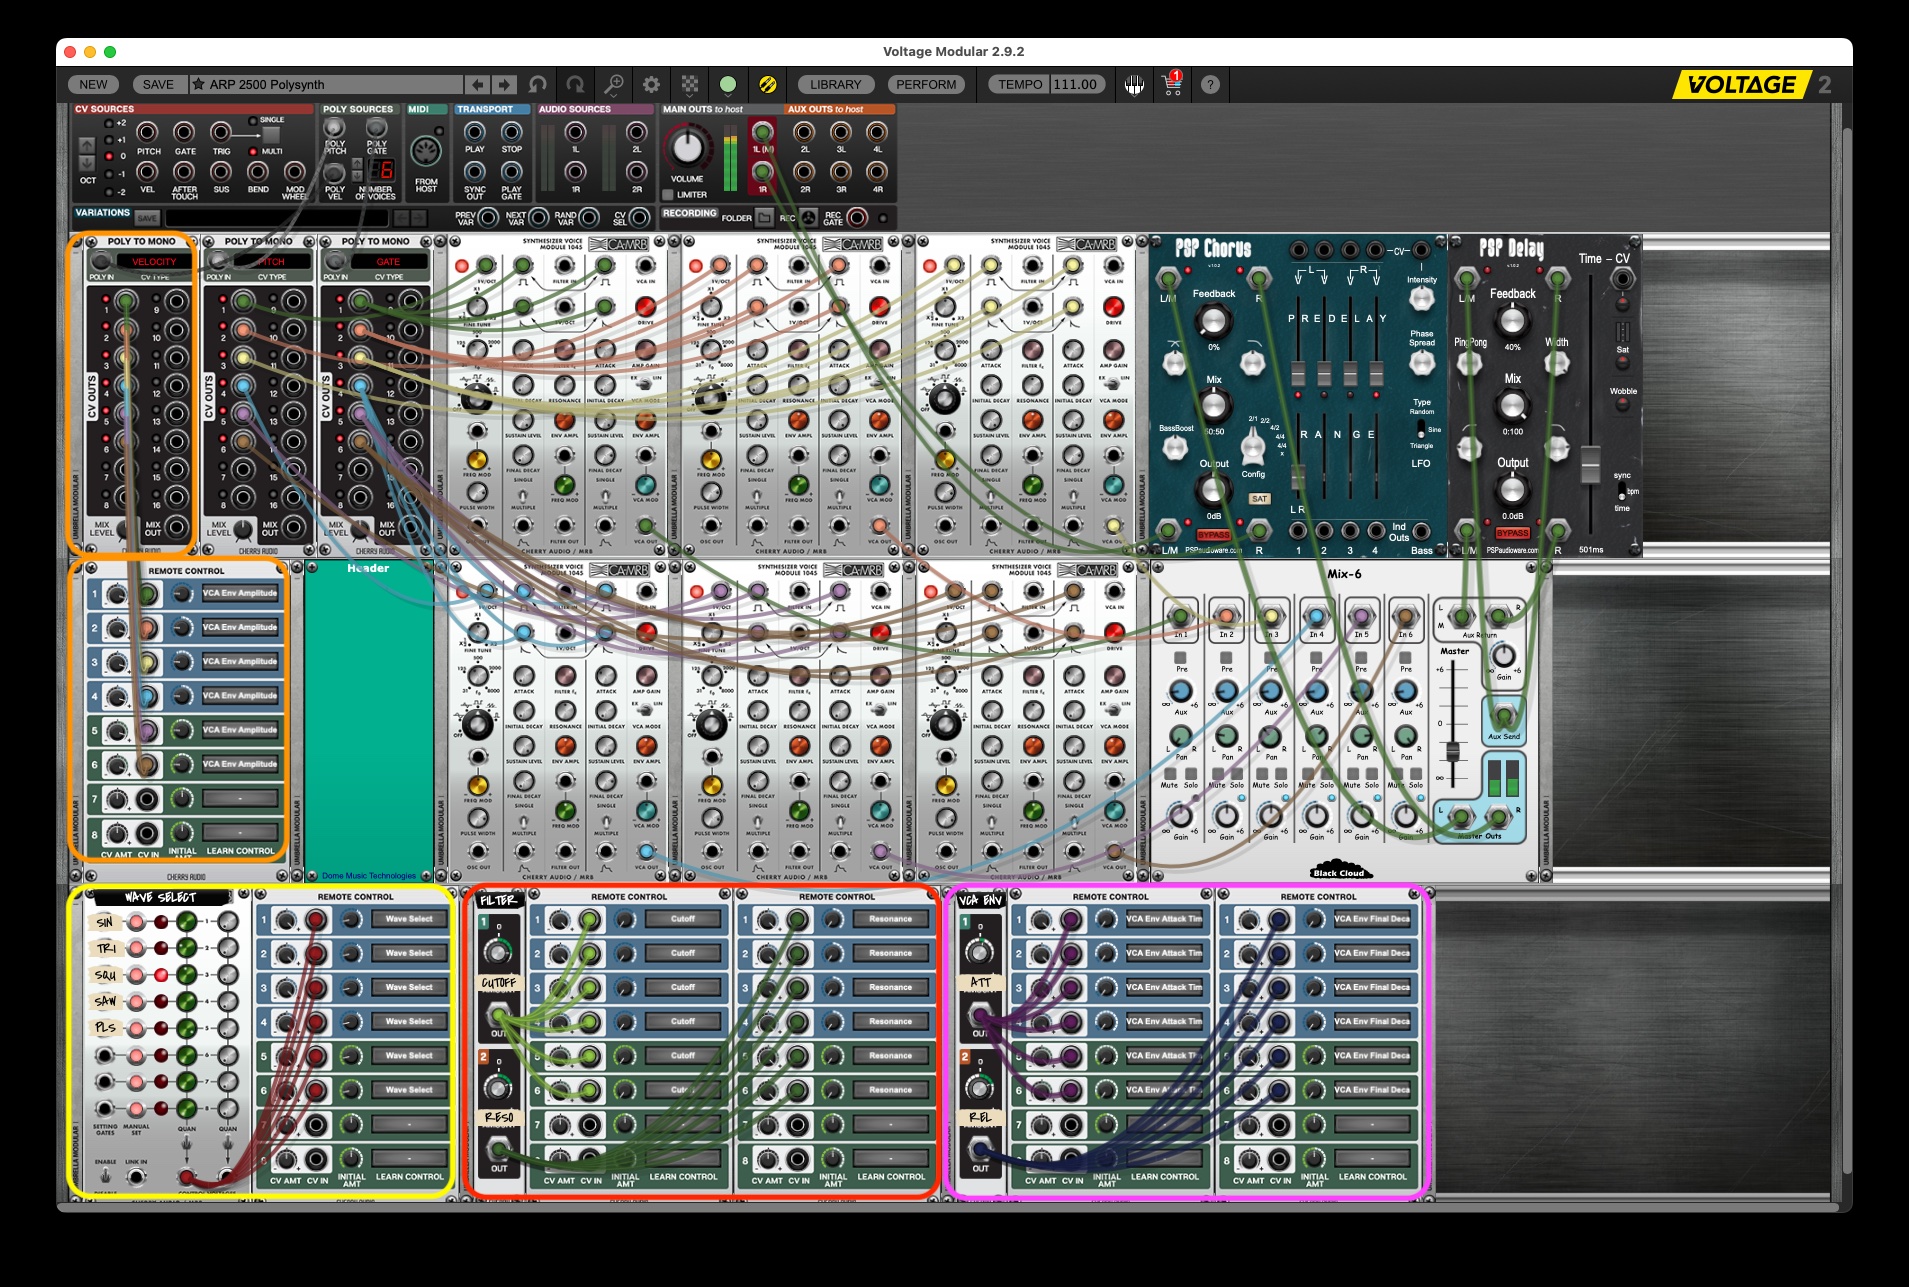The image size is (1909, 1287).
Task: Click the MIDI From Host connector icon
Action: (x=426, y=152)
